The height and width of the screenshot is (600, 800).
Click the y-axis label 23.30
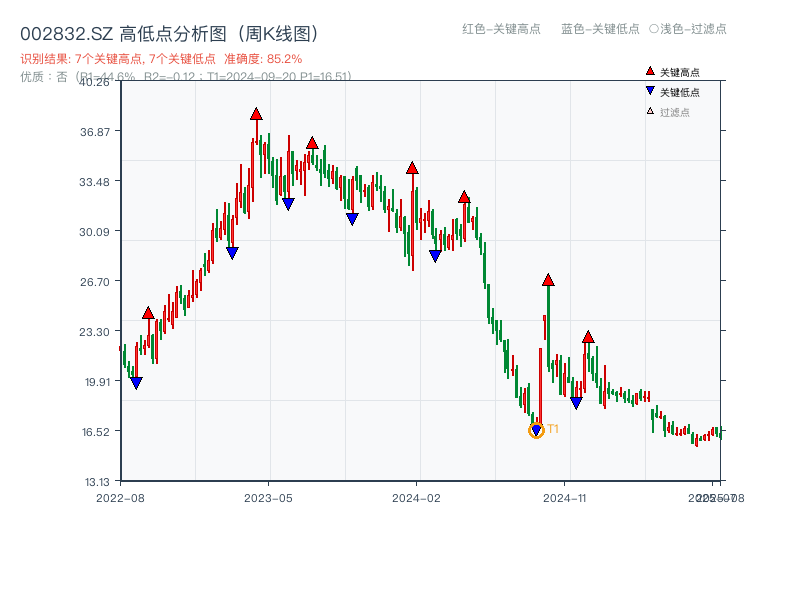94,332
